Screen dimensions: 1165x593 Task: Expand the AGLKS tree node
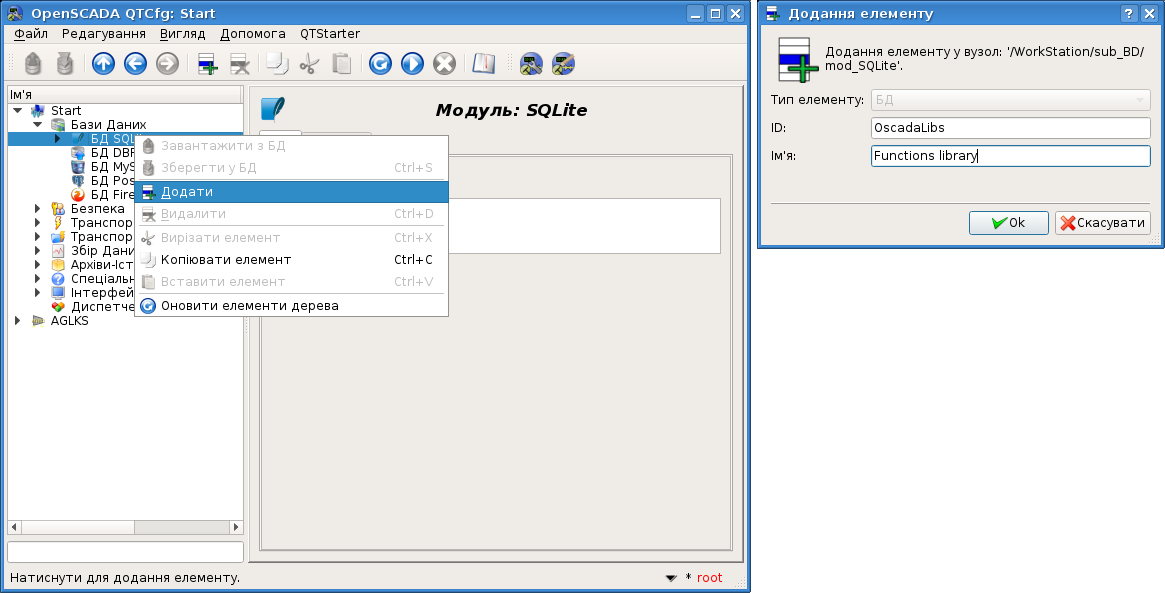click(x=18, y=321)
